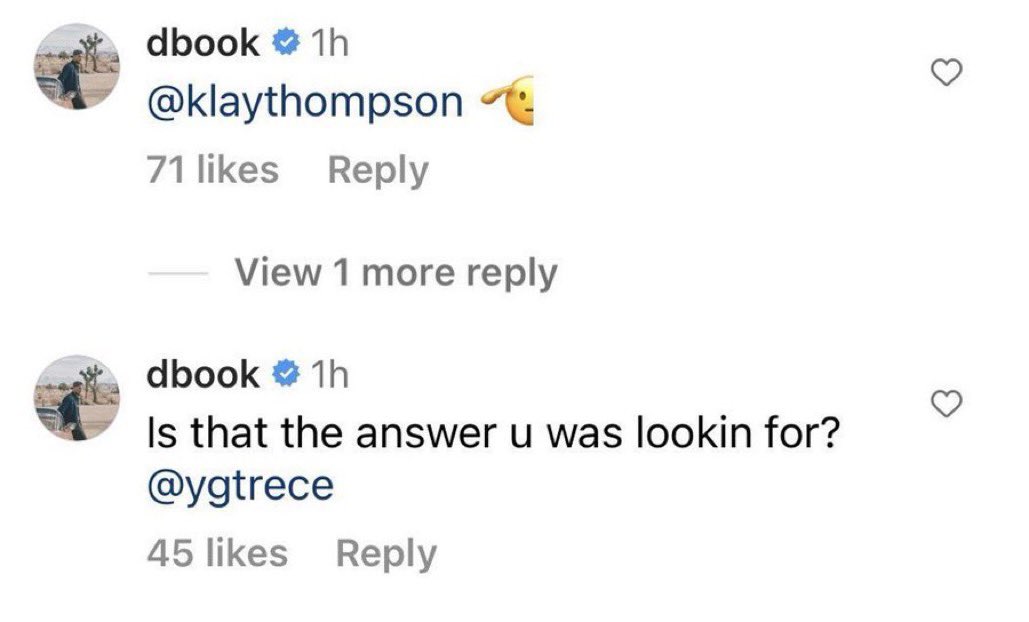The image size is (1029, 622).
Task: Click the "1h" timestamp on the first comment
Action: coord(329,43)
